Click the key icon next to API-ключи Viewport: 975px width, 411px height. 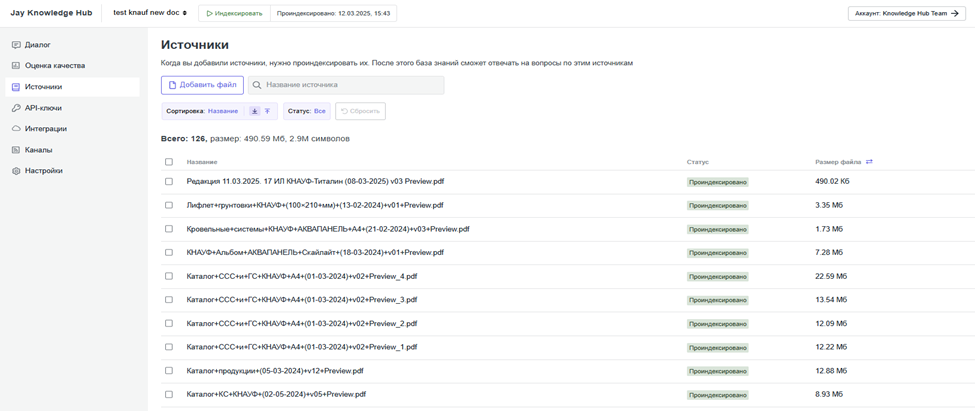click(16, 108)
